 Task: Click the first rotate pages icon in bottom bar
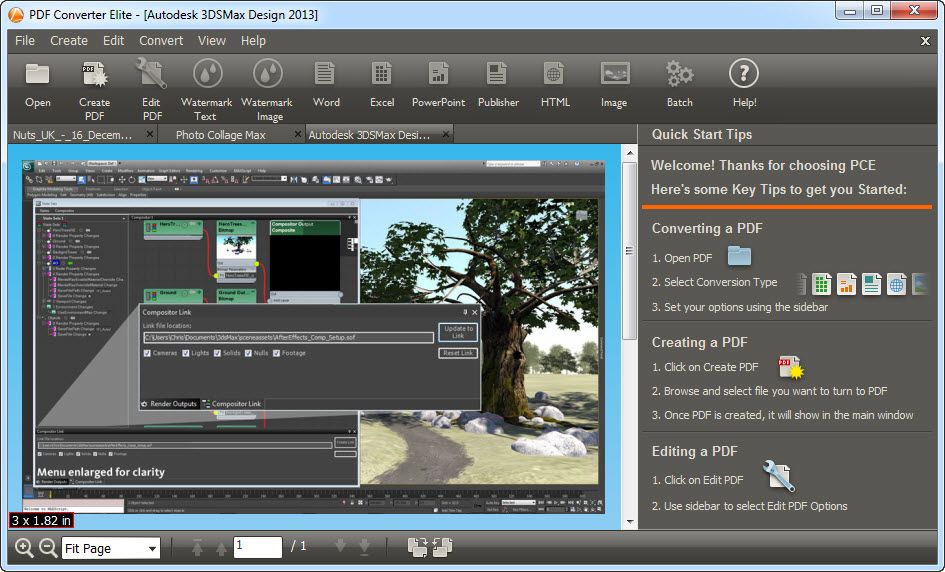point(417,547)
